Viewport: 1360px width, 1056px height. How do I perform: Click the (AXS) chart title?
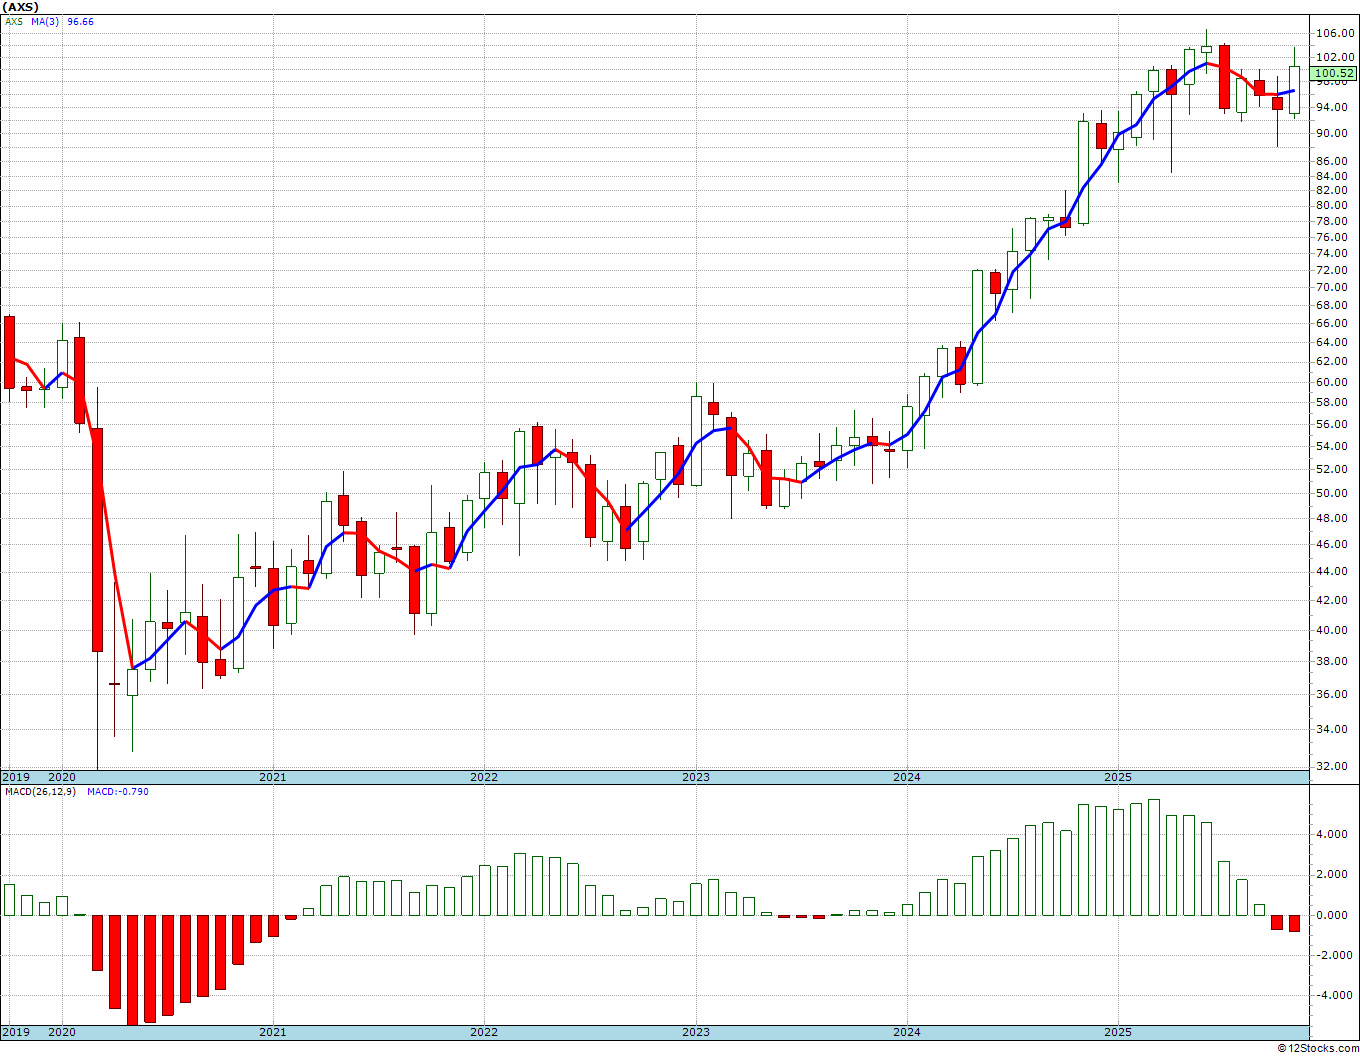(22, 7)
